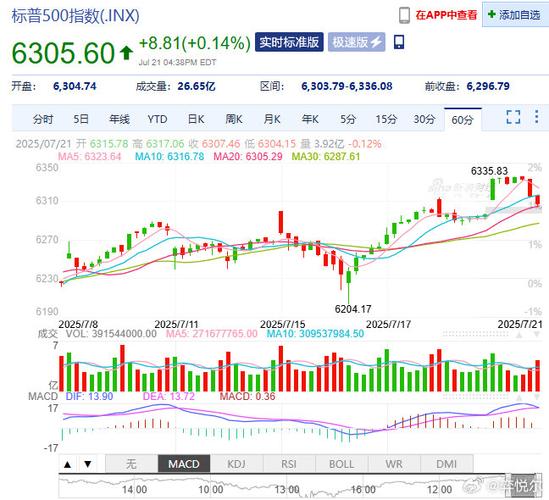Click the opening price 6,304.74
549x500 pixels.
[75, 86]
